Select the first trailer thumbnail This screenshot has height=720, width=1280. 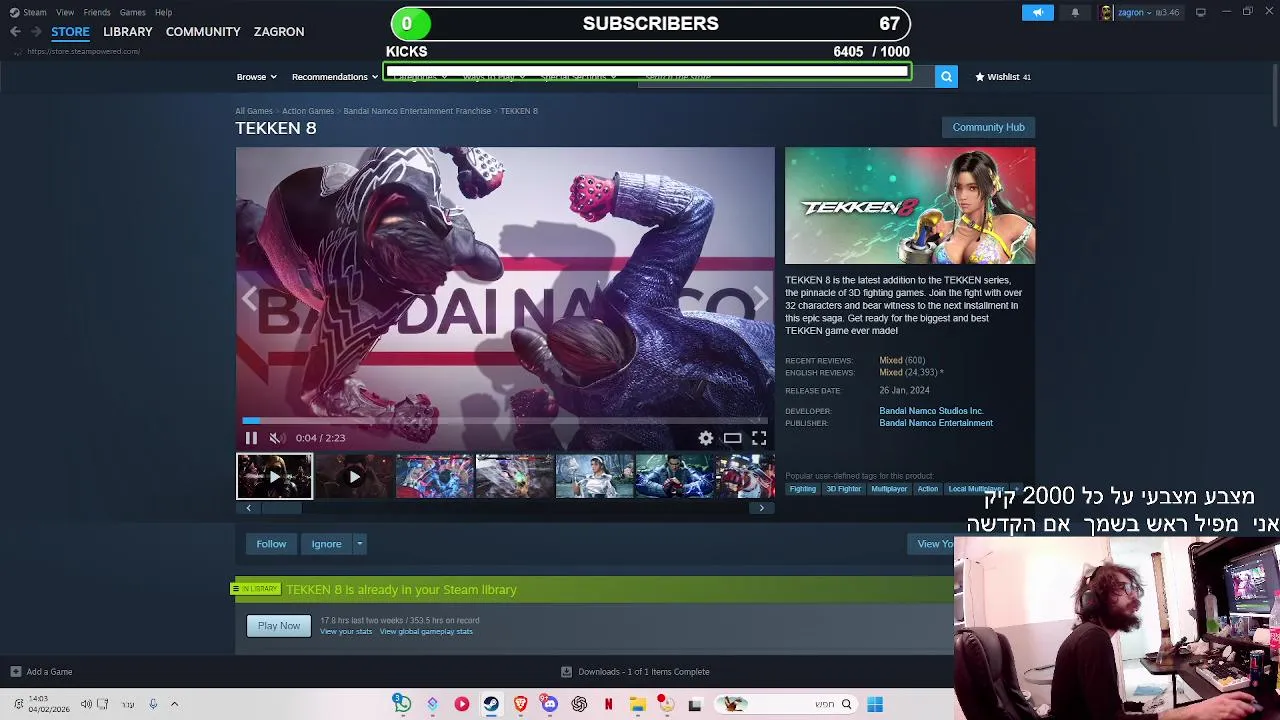(x=274, y=476)
